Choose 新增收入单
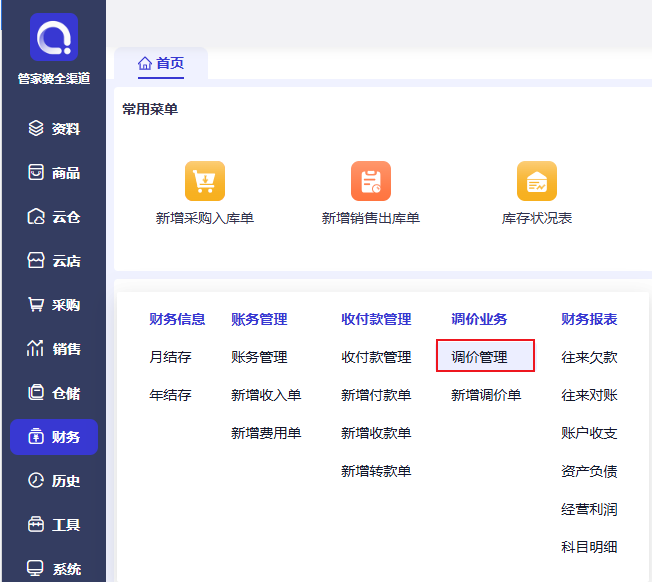Screen dimensions: 652x582 click(266, 395)
